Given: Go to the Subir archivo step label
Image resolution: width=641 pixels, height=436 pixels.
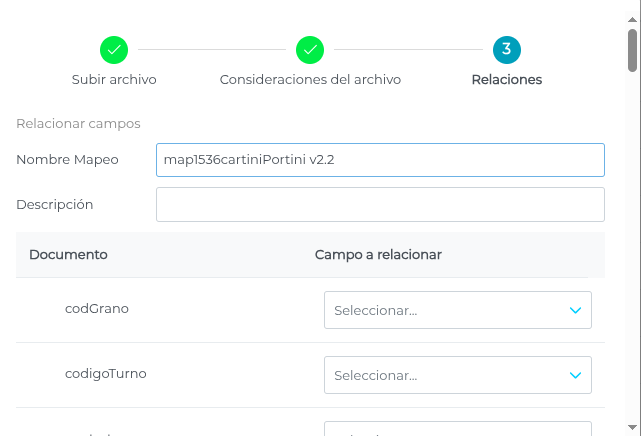Looking at the screenshot, I should pyautogui.click(x=114, y=79).
